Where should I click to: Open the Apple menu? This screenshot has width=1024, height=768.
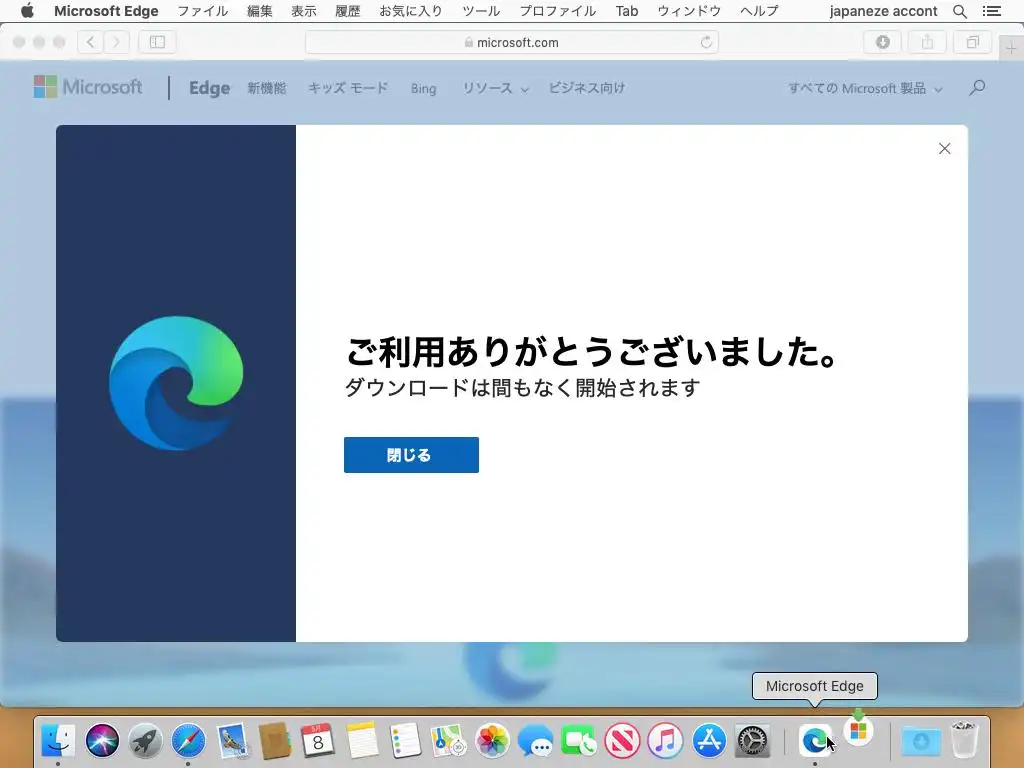pos(27,11)
